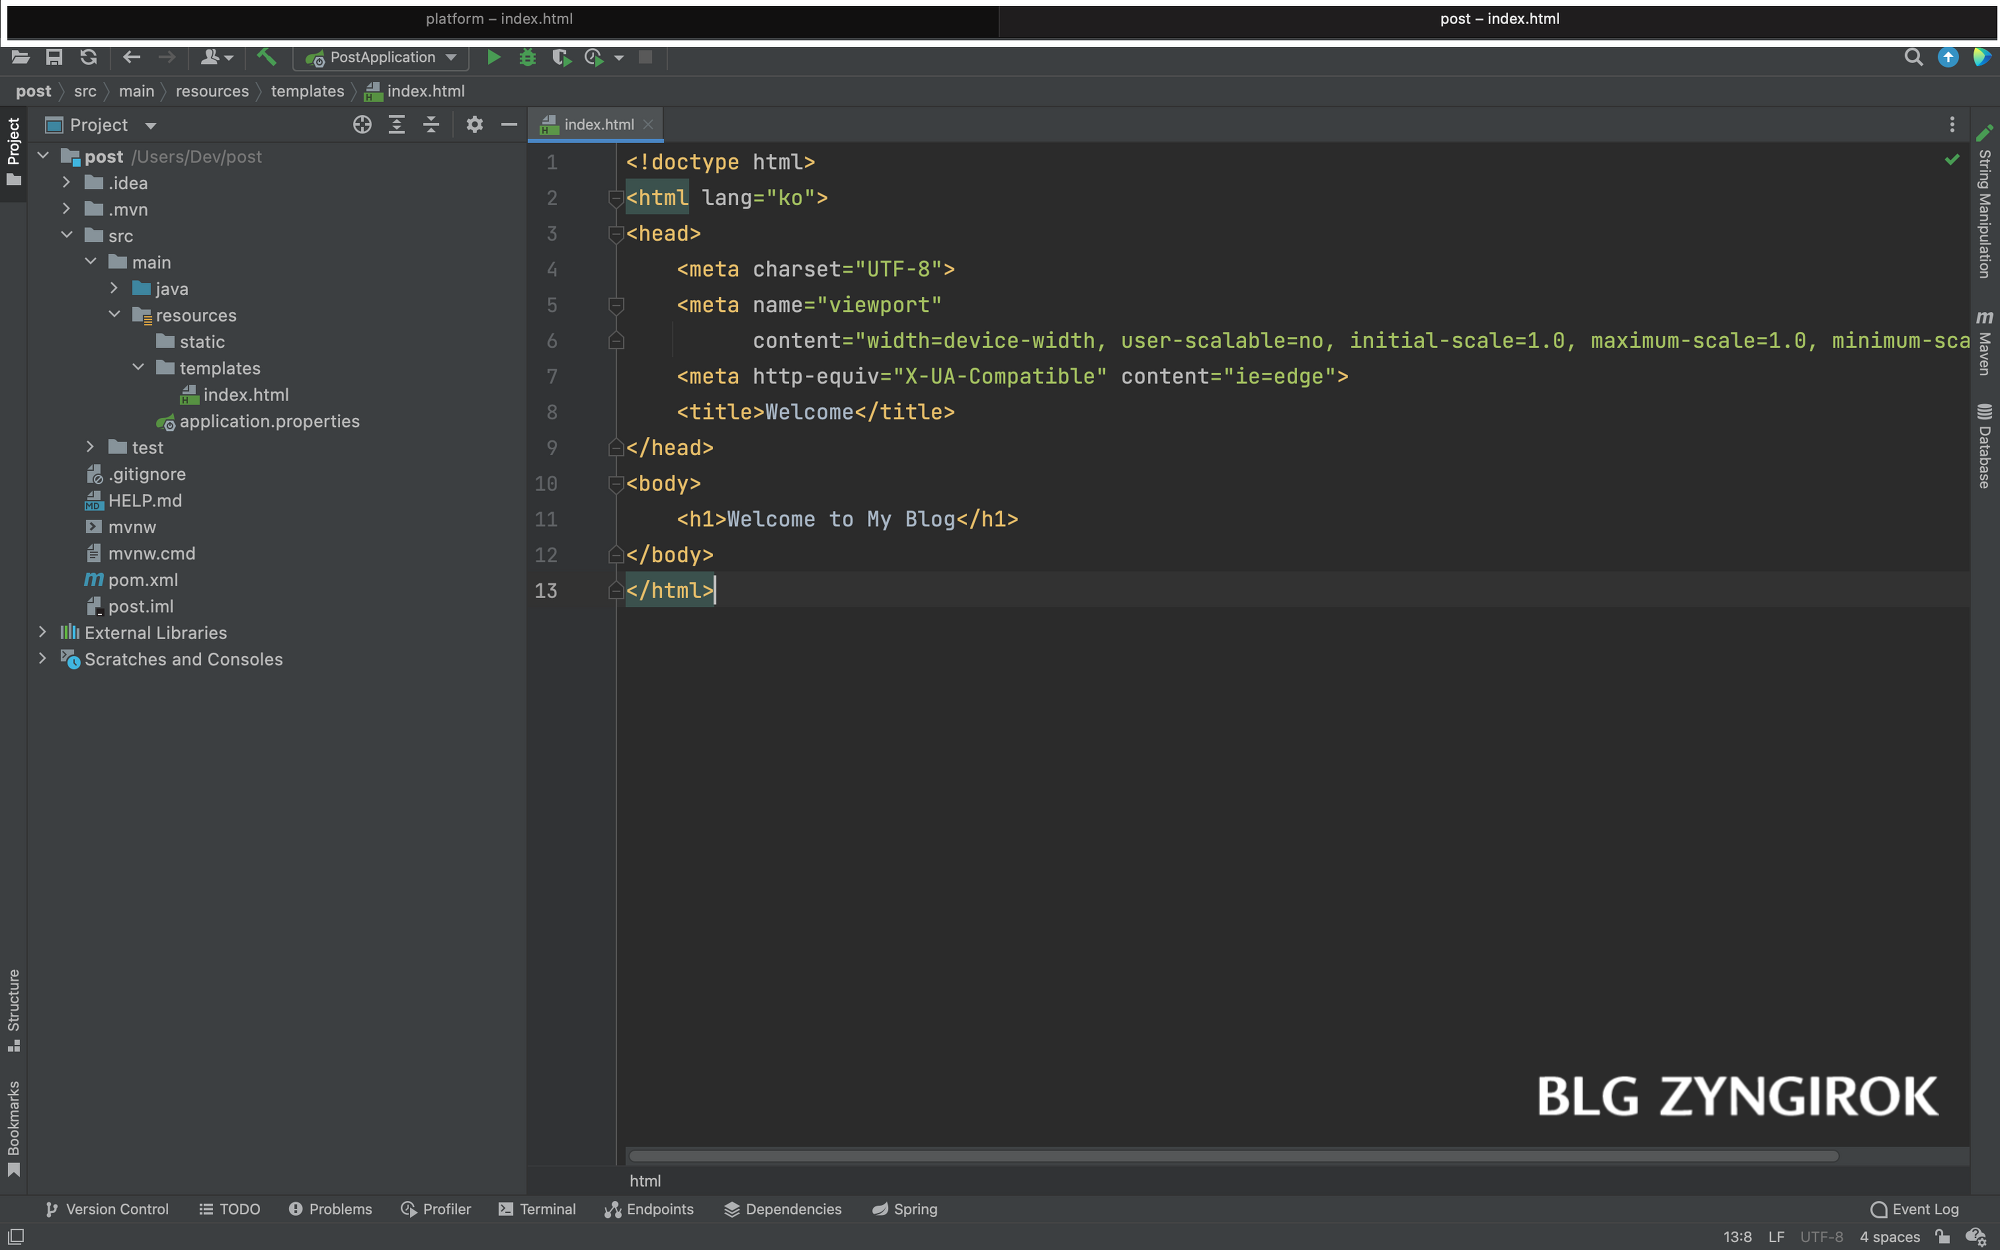
Task: Expand the java folder in project tree
Action: [114, 289]
